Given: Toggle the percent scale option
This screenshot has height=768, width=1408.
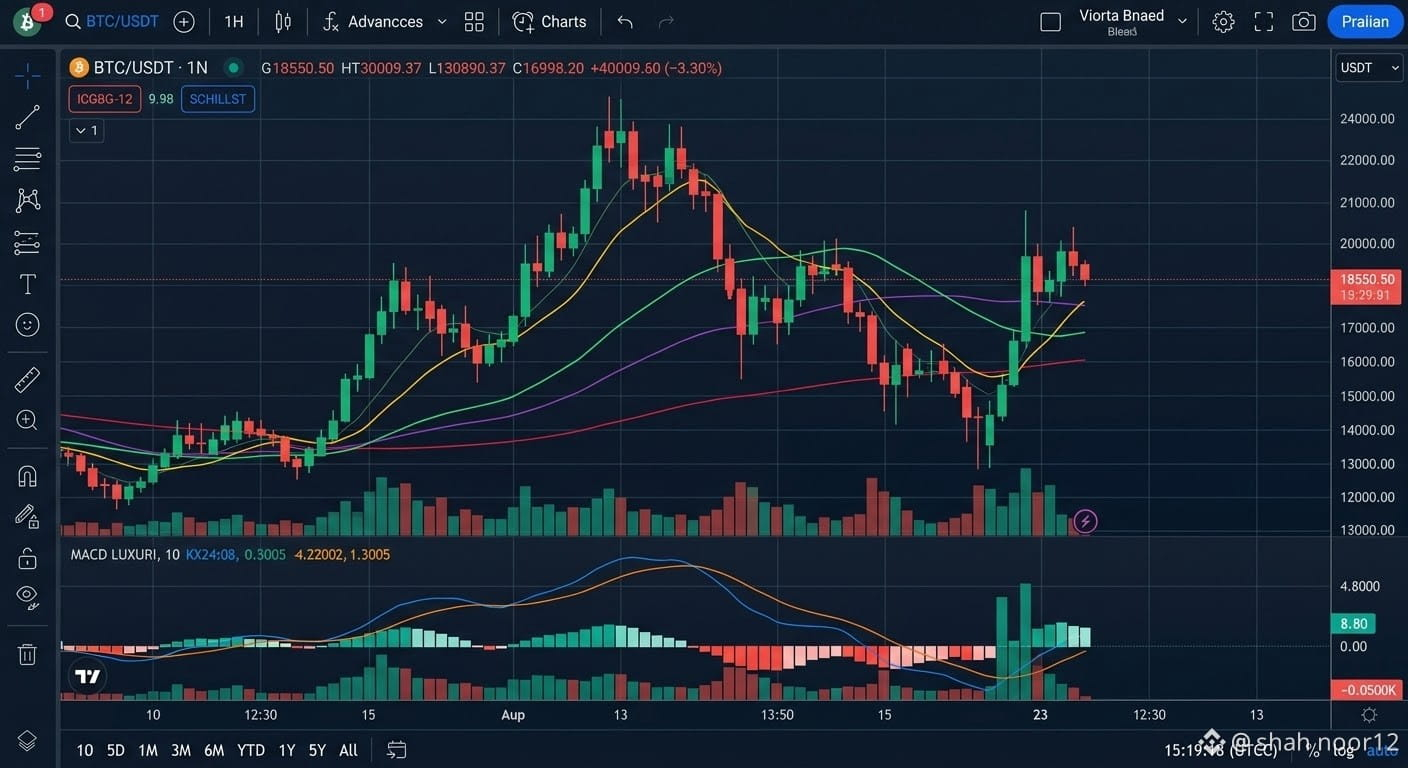Looking at the screenshot, I should point(1313,750).
